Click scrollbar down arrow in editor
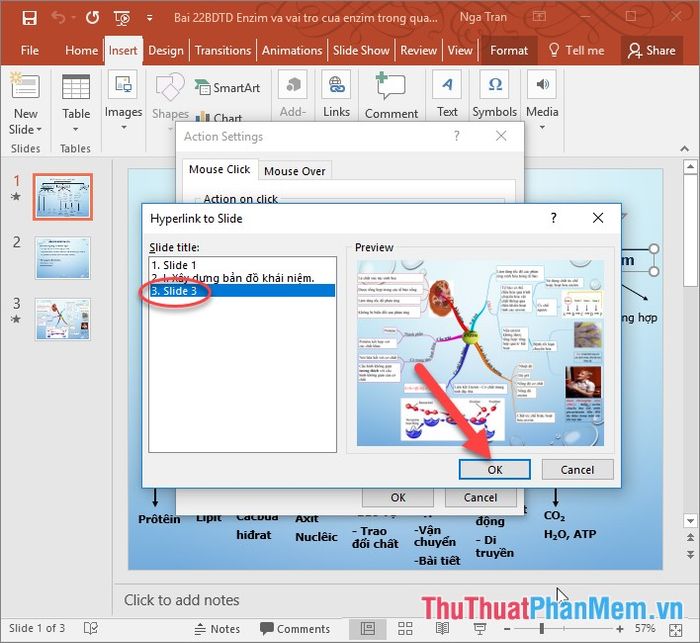The height and width of the screenshot is (643, 700). pyautogui.click(x=690, y=521)
